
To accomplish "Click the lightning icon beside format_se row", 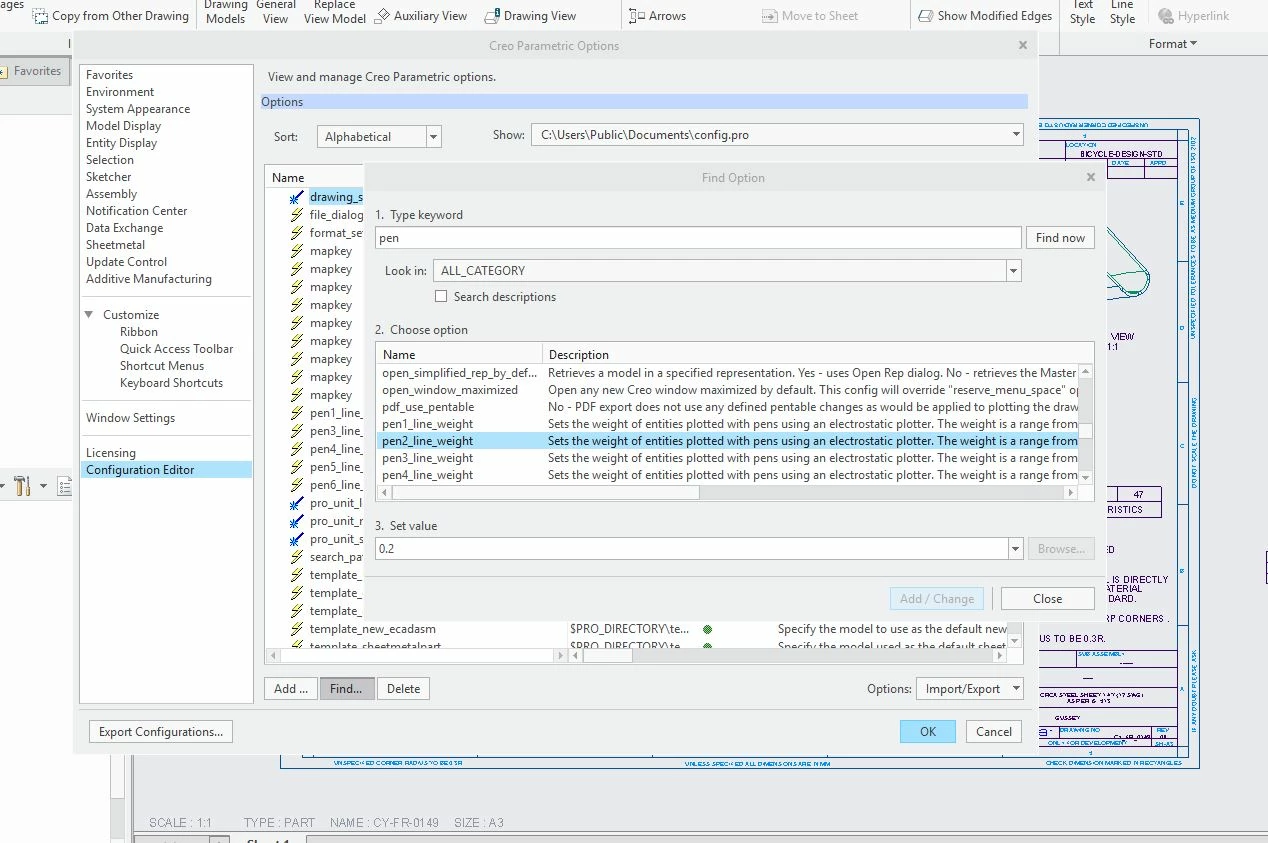I will 297,233.
